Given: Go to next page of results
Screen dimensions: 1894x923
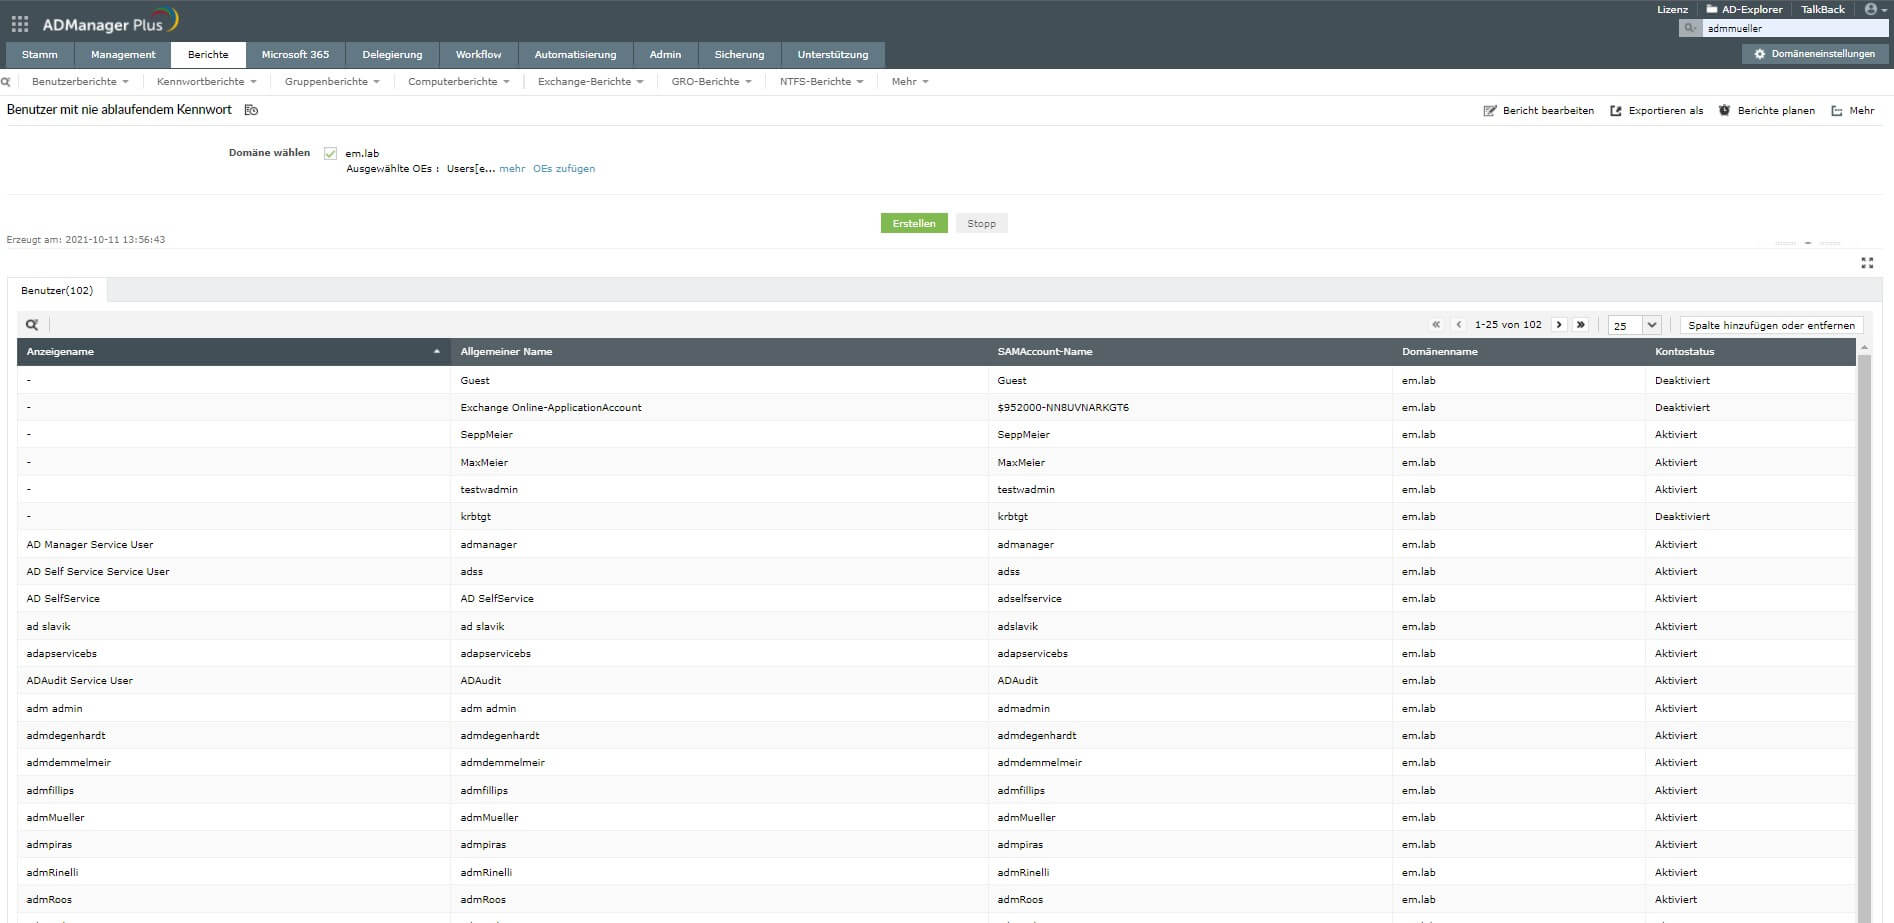Looking at the screenshot, I should 1558,325.
